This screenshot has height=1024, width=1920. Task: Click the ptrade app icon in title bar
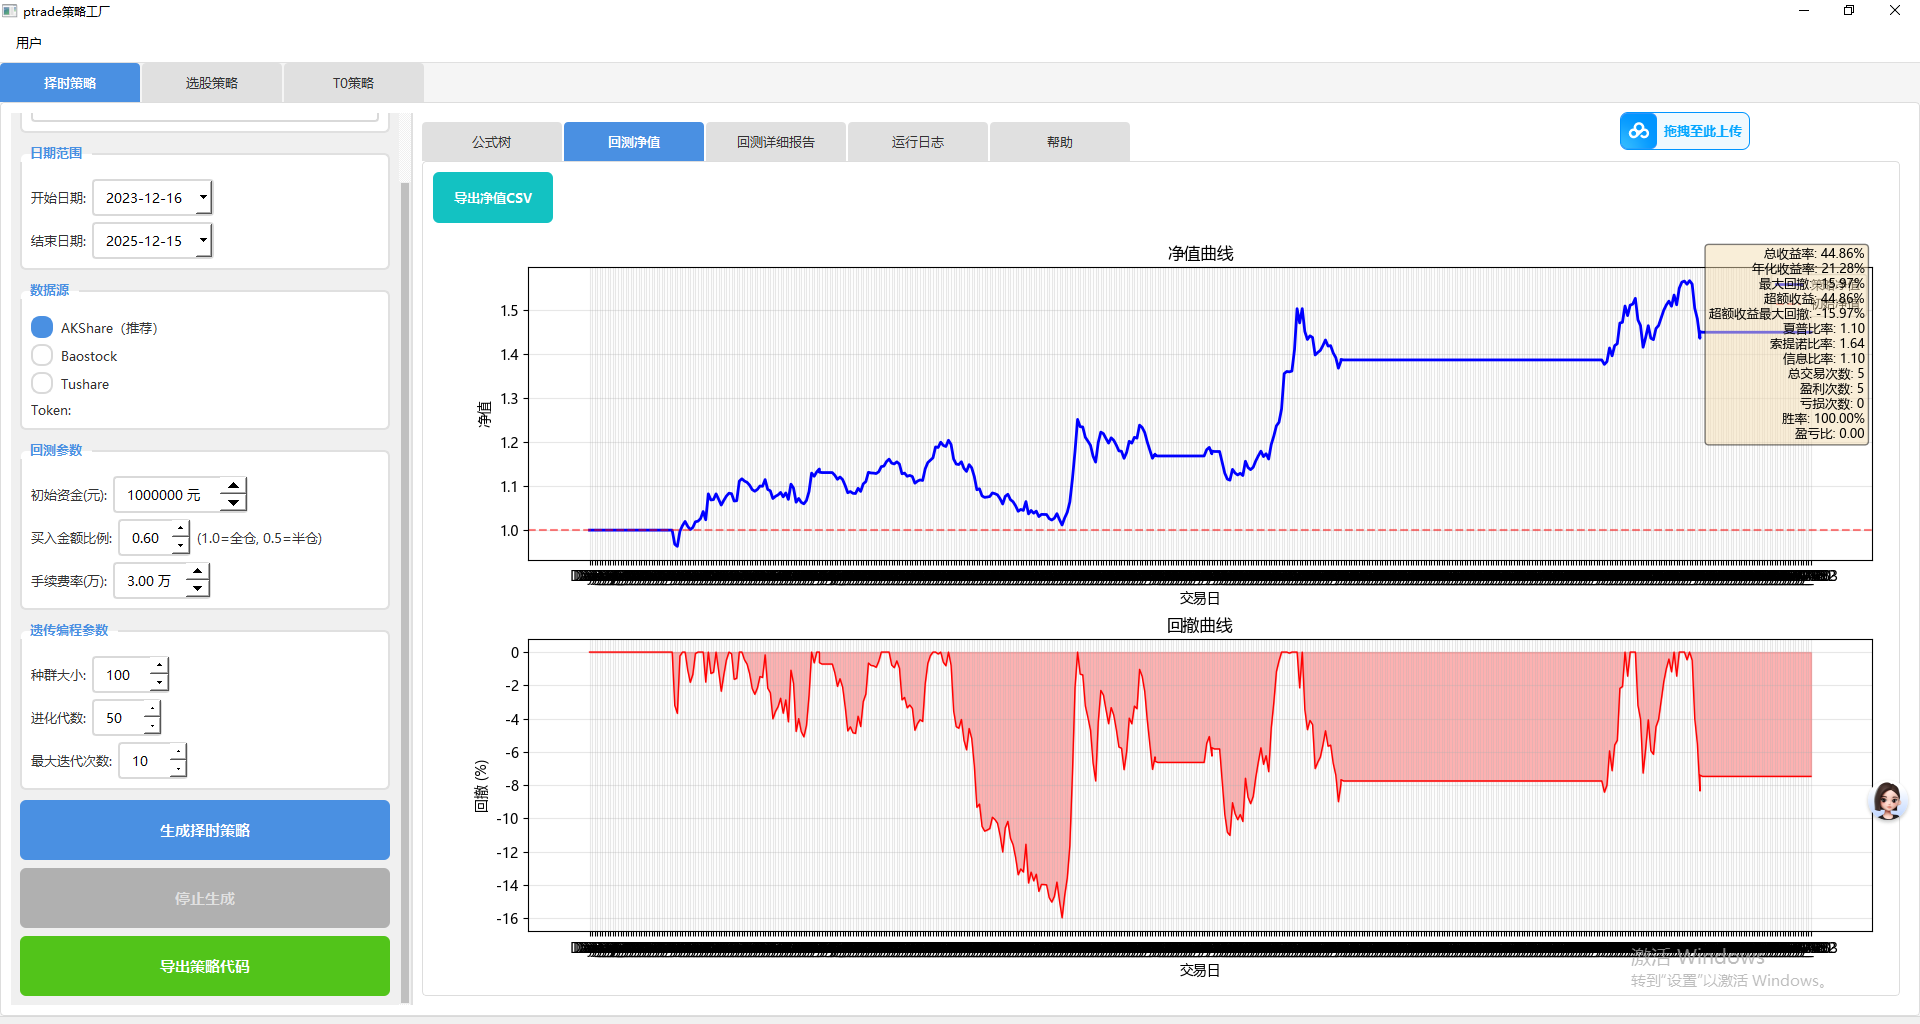pyautogui.click(x=10, y=11)
